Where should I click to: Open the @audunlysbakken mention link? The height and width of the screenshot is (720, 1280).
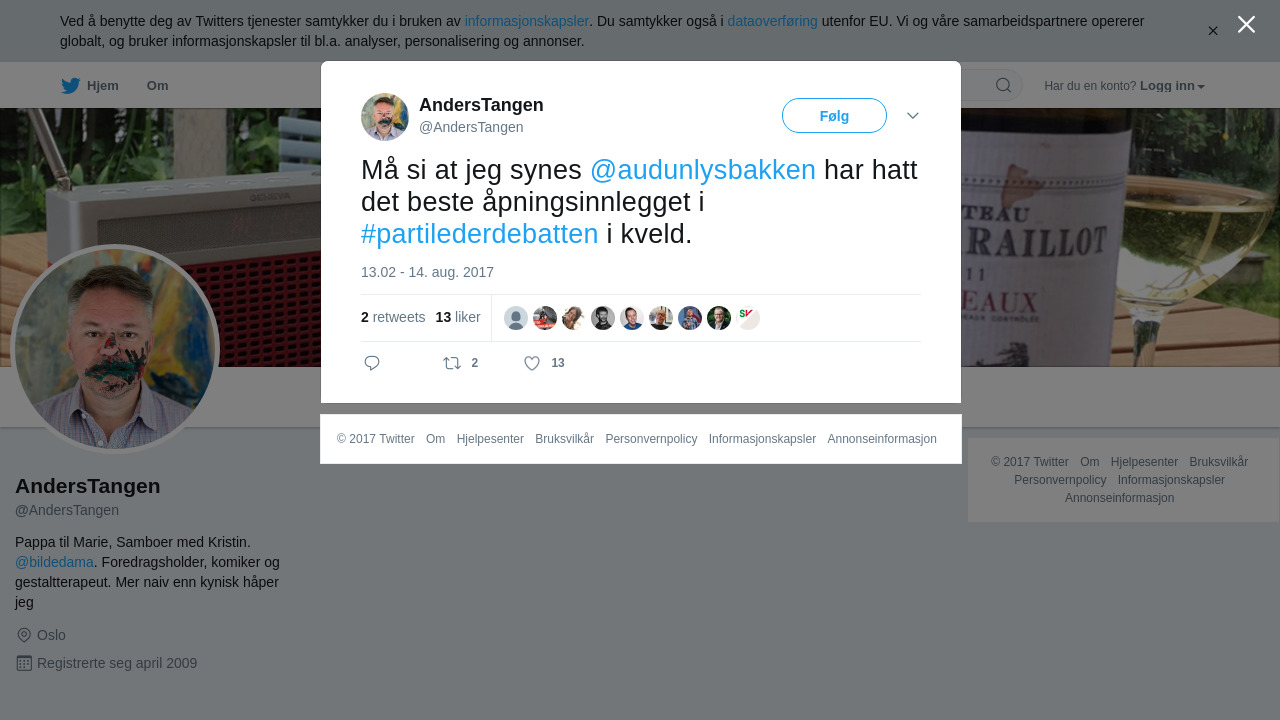pyautogui.click(x=703, y=170)
